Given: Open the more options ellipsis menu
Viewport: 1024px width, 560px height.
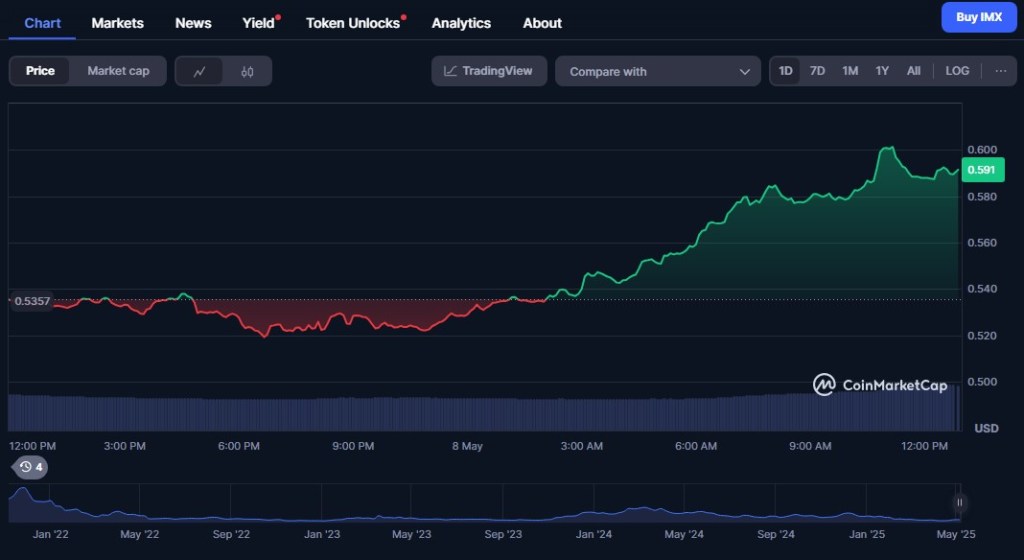Looking at the screenshot, I should [x=1000, y=71].
